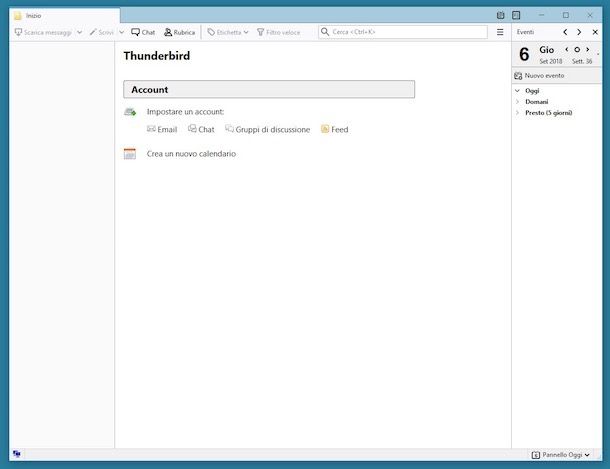The image size is (610, 469).
Task: Click the Nuovo evento button
Action: point(539,76)
